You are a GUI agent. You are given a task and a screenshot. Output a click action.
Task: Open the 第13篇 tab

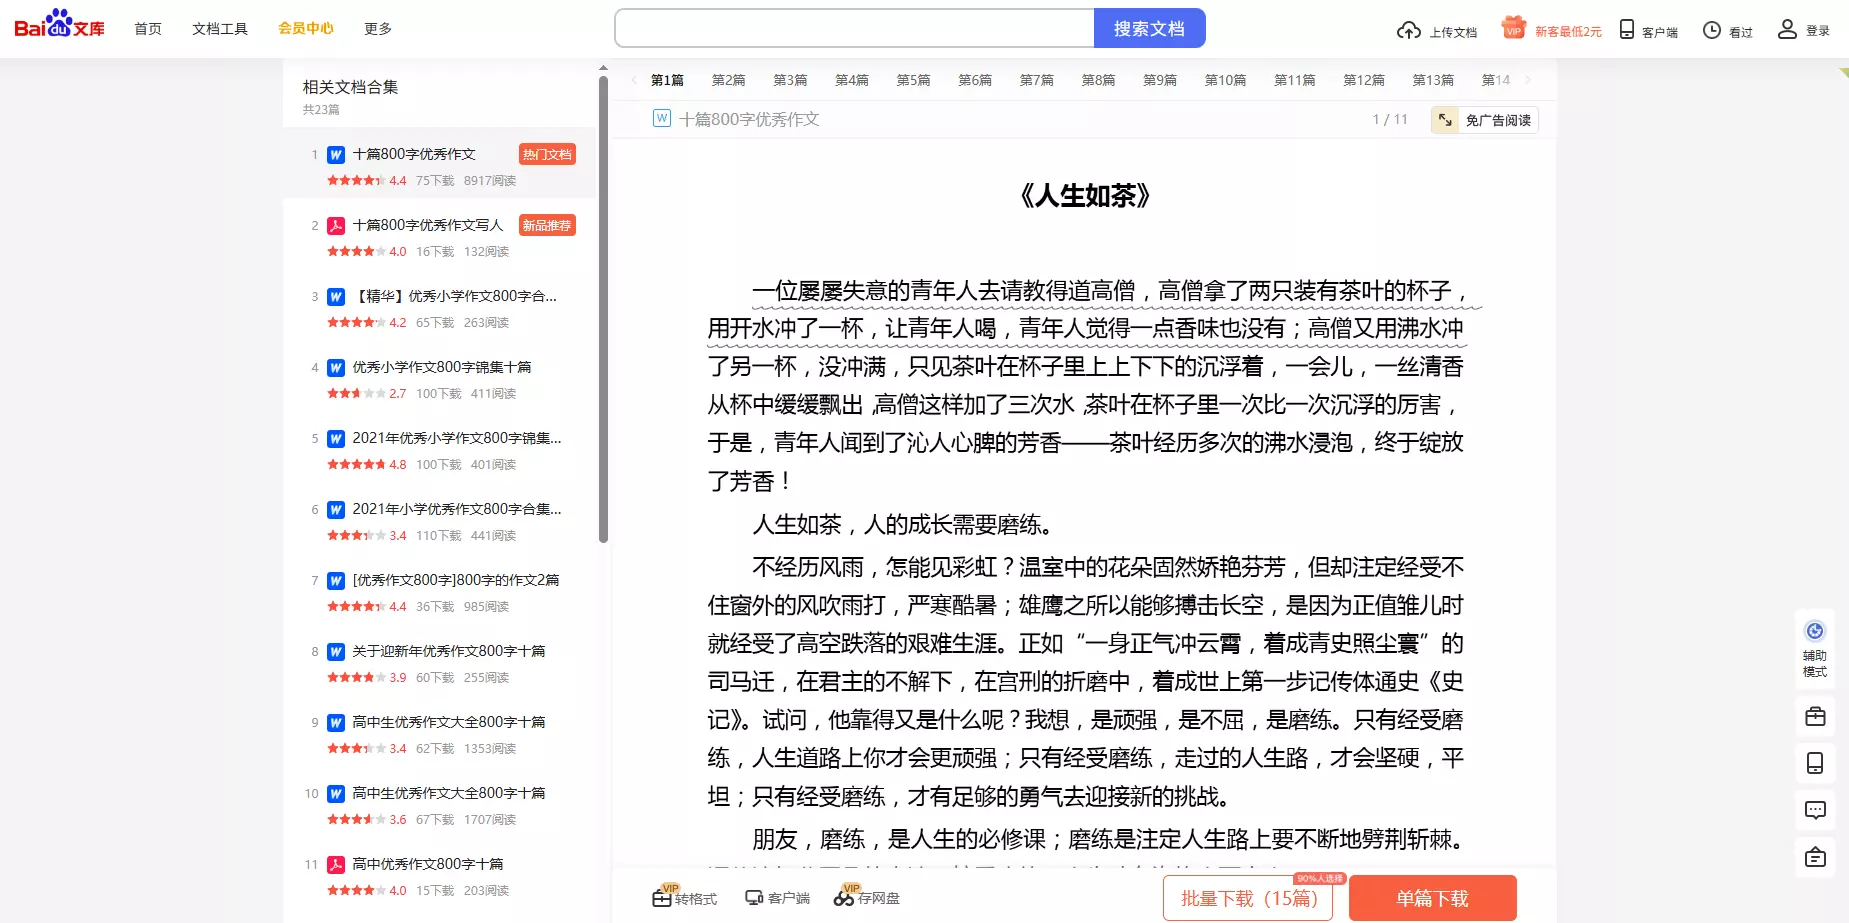tap(1433, 80)
